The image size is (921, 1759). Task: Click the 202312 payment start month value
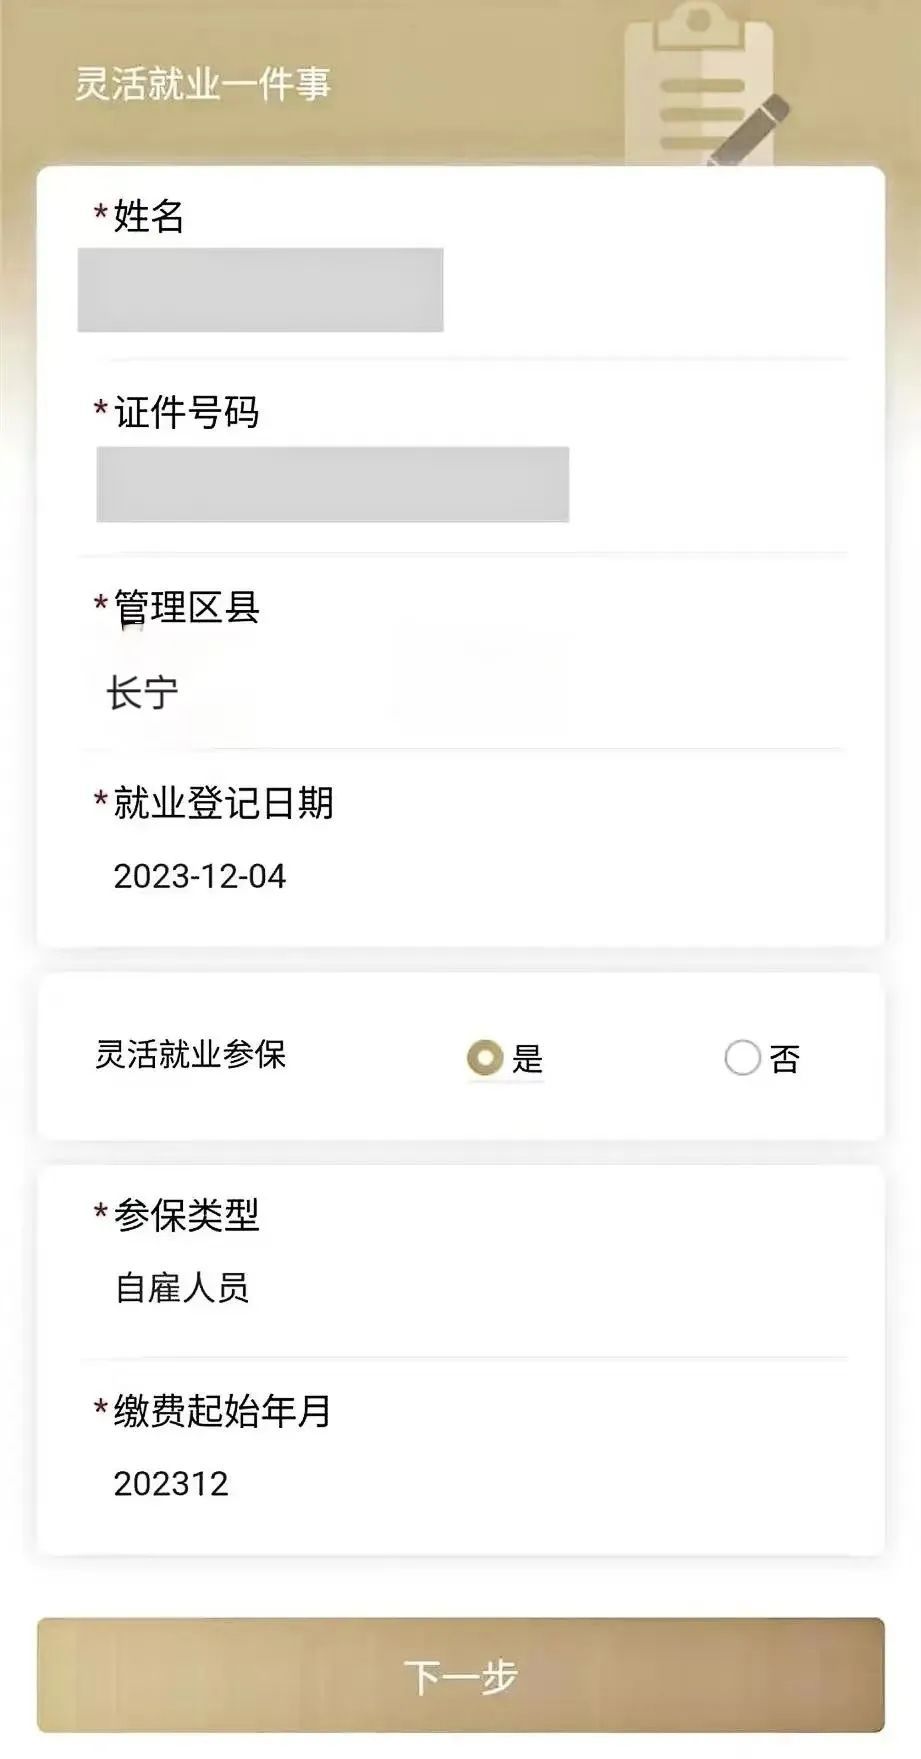(x=171, y=1483)
